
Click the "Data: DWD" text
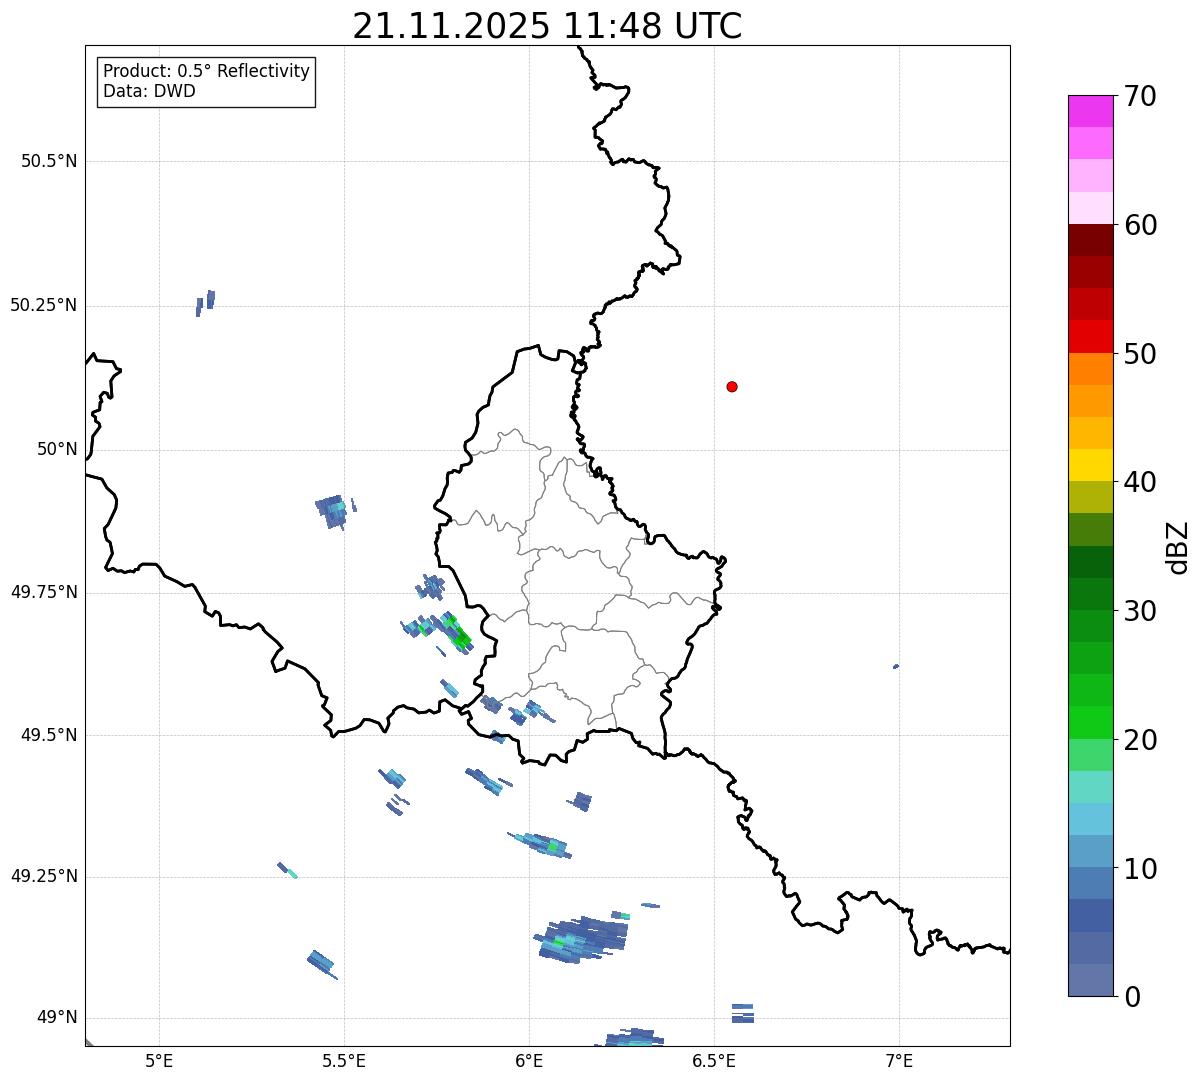(149, 91)
